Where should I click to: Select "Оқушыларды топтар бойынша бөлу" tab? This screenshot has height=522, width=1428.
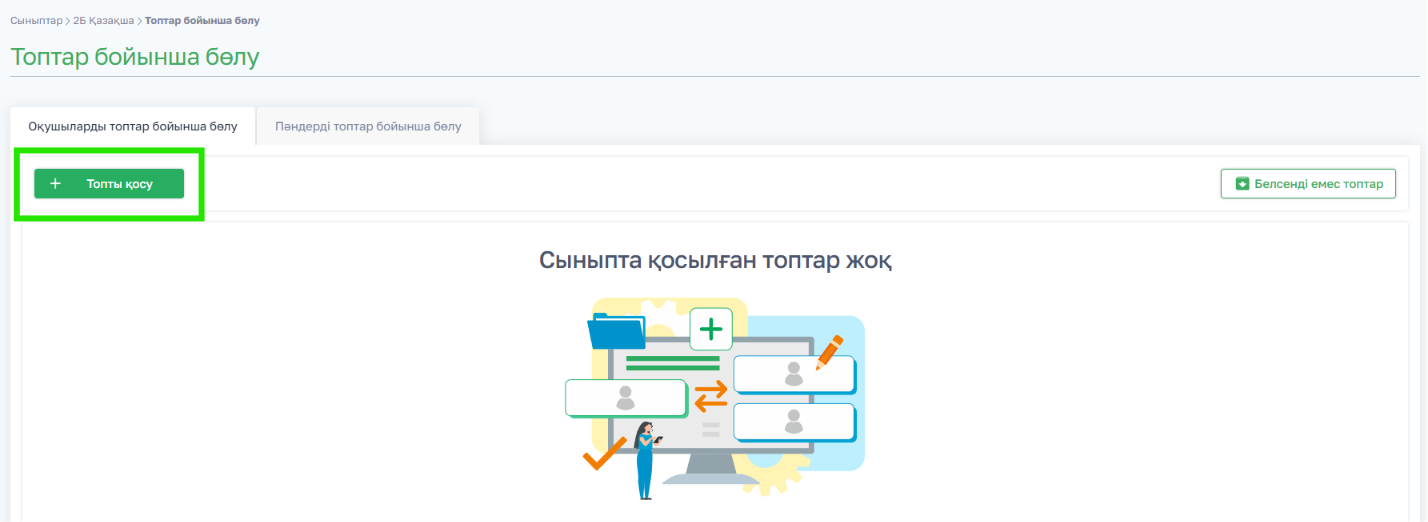133,127
